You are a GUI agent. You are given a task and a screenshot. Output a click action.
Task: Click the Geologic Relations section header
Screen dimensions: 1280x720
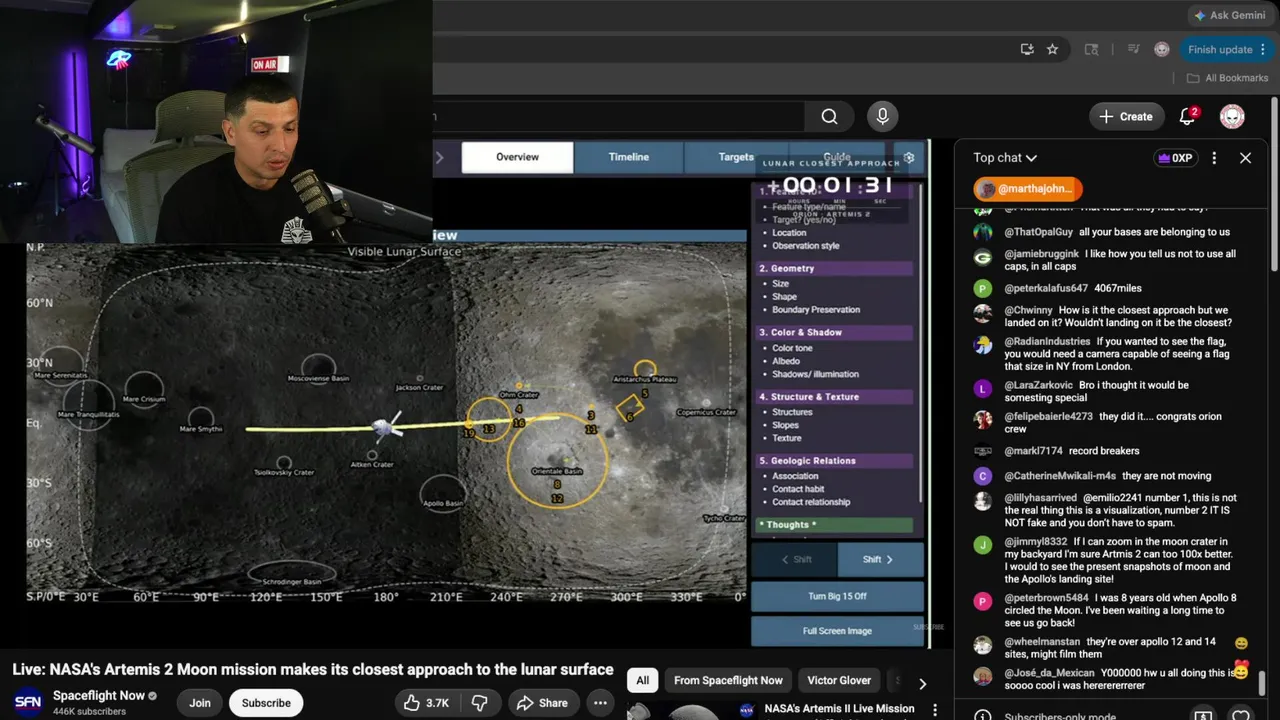(835, 461)
